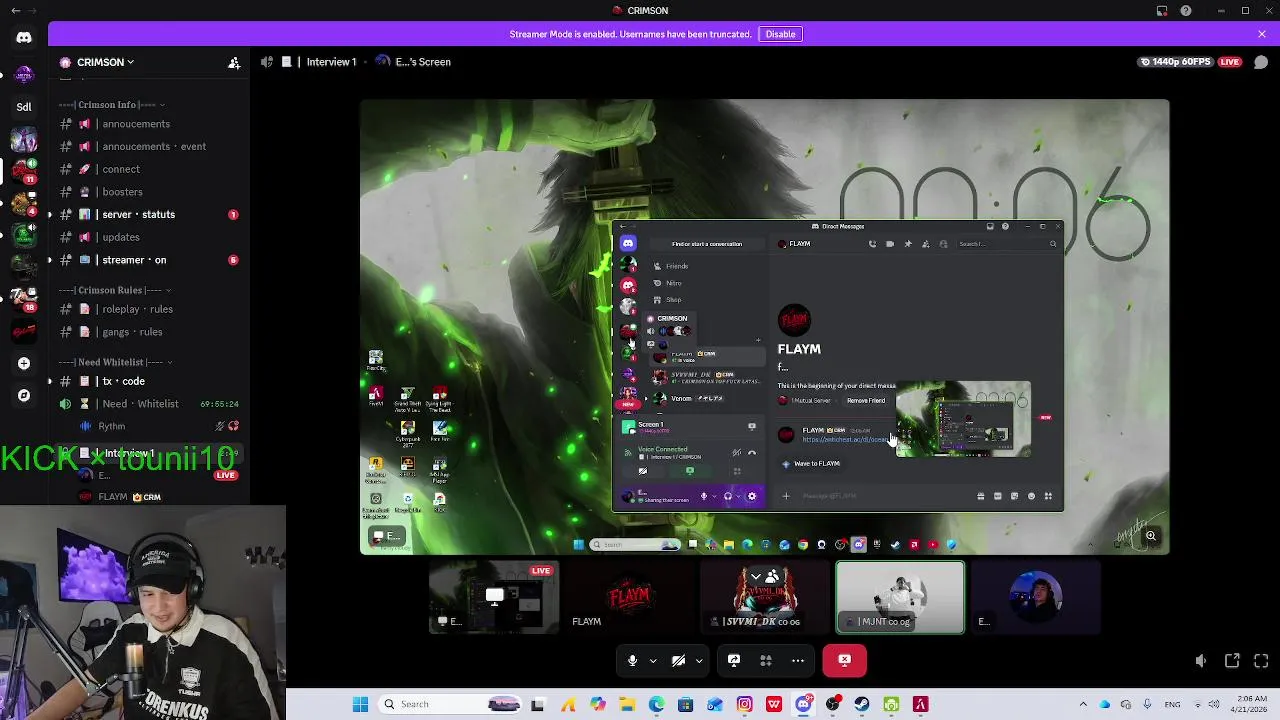Click Interview 1 channel title in header
The height and width of the screenshot is (720, 1280).
click(331, 62)
